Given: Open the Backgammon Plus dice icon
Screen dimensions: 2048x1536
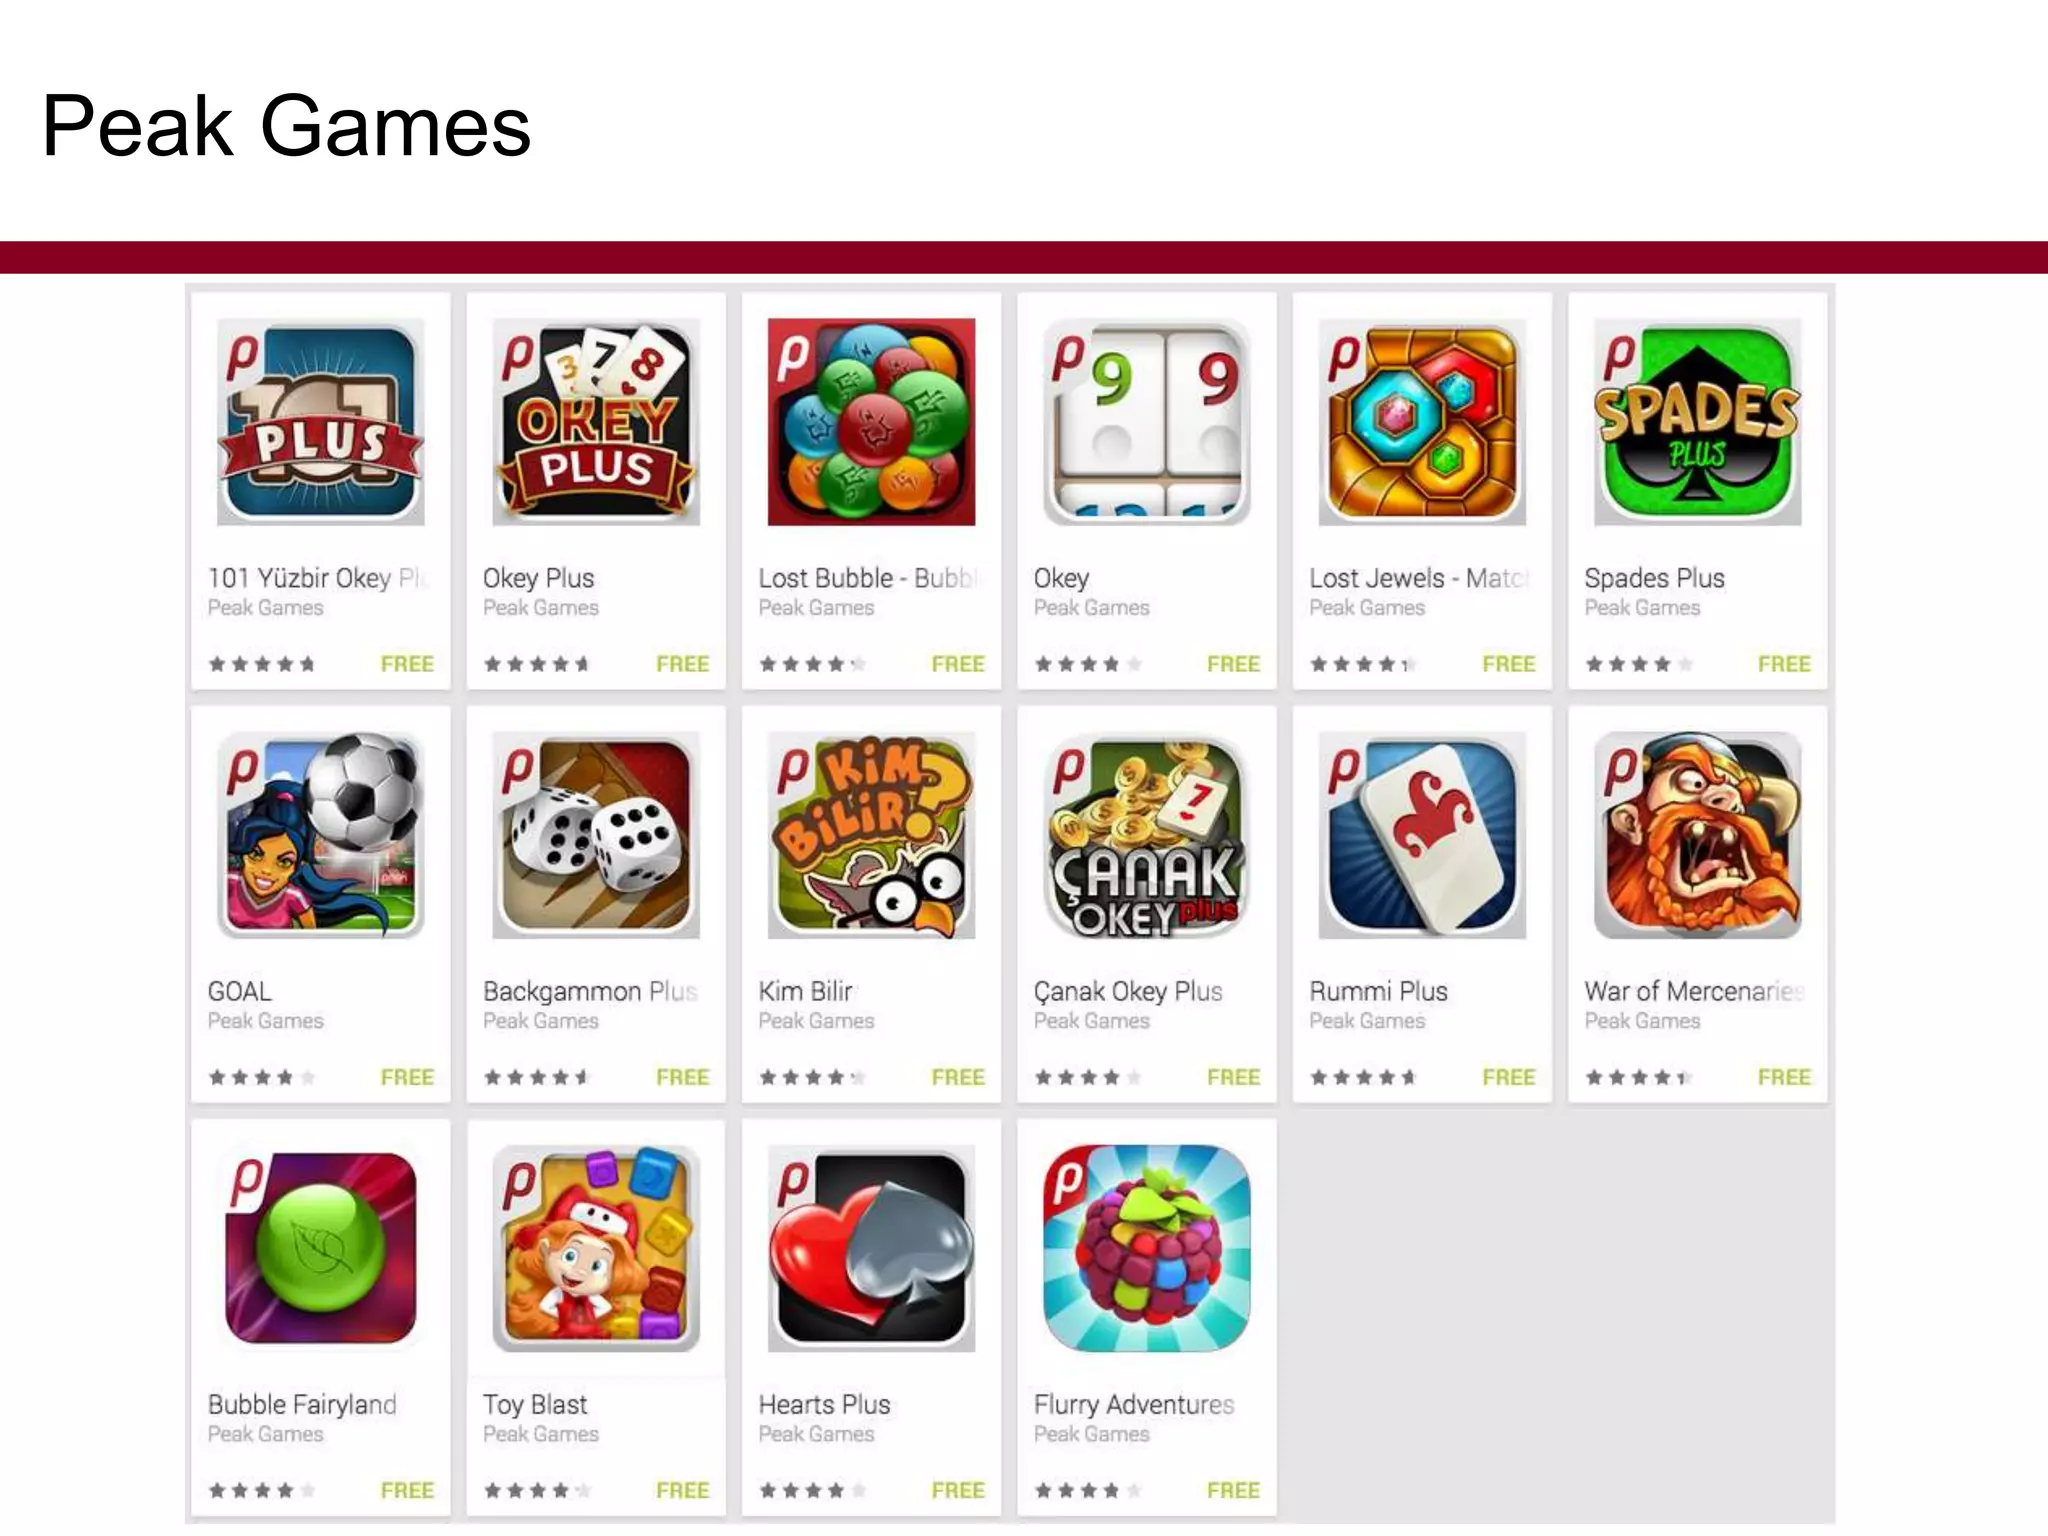Looking at the screenshot, I should point(596,835).
